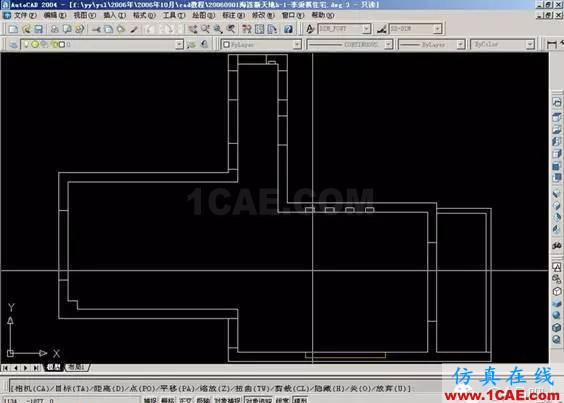Viewport: 564px width, 403px height.
Task: Click the Text Style icon
Action: click(x=310, y=29)
